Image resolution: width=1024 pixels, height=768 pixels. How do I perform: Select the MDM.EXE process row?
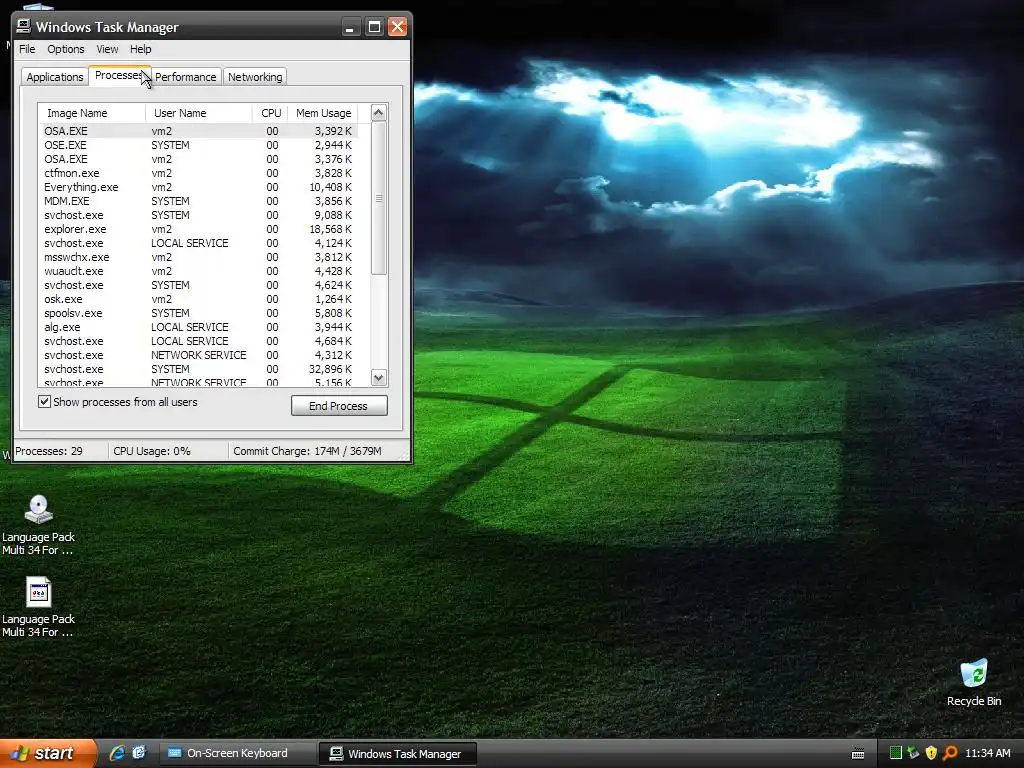tap(199, 201)
